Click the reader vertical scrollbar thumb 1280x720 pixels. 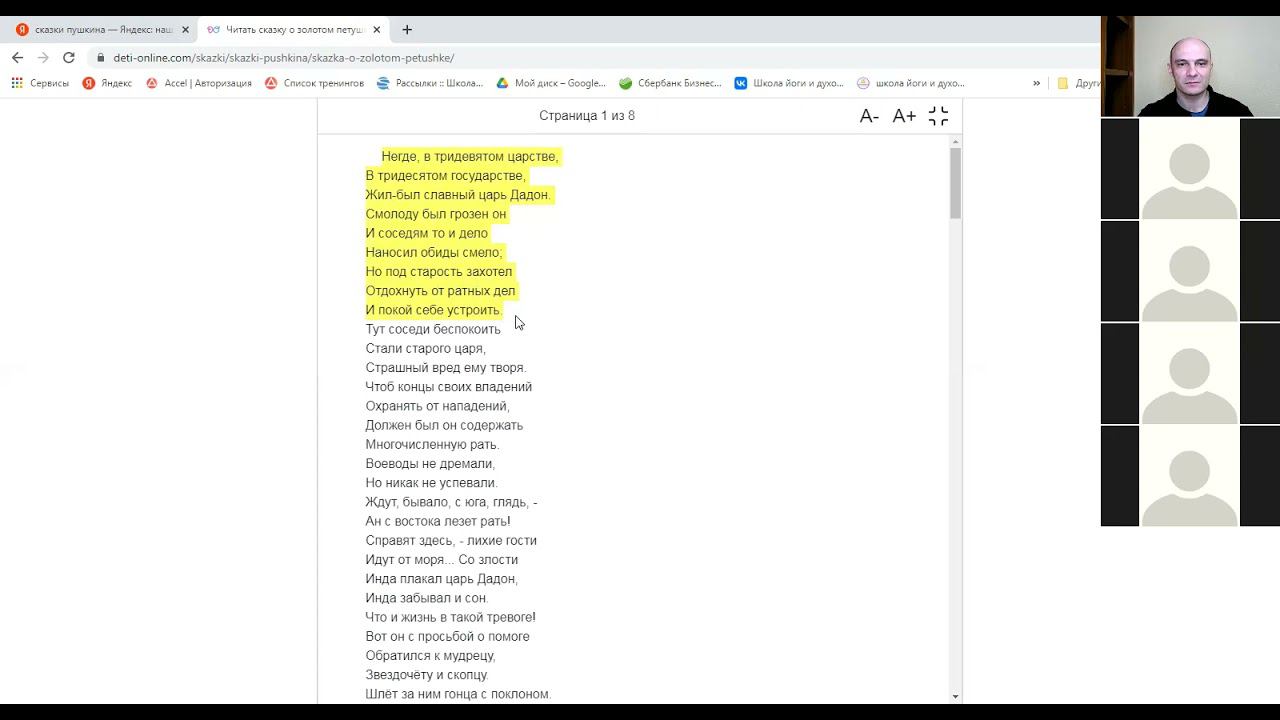coord(955,183)
